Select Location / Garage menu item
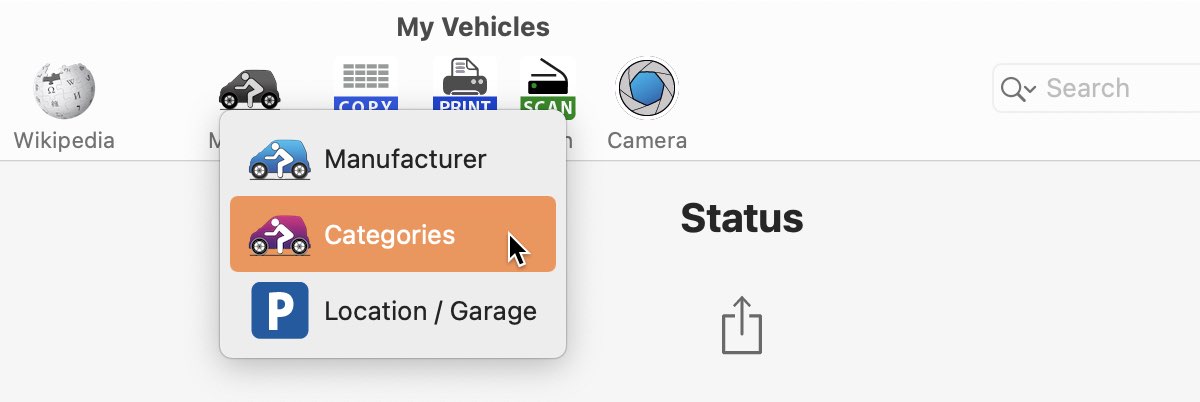 (x=393, y=311)
